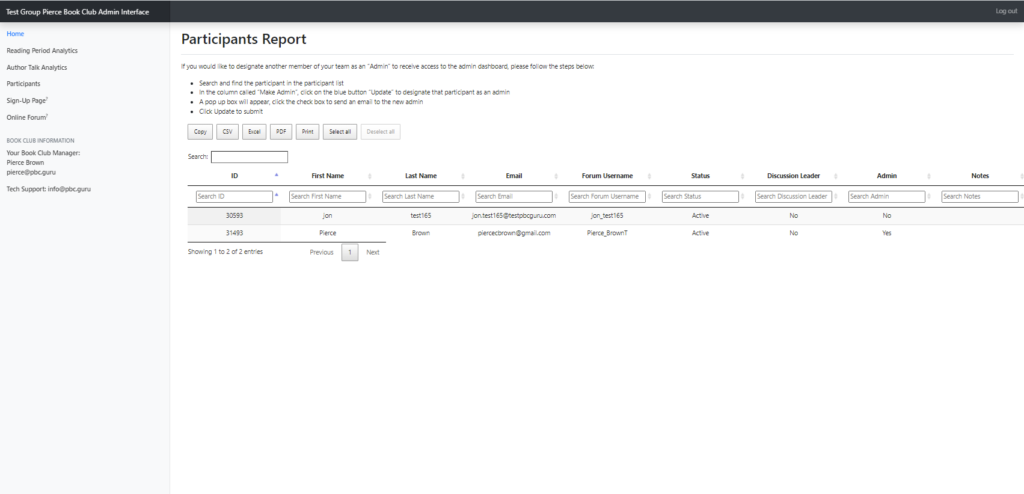Screen dimensions: 1024x494
Task: Click sort arrows beside Admin header
Action: tap(930, 176)
